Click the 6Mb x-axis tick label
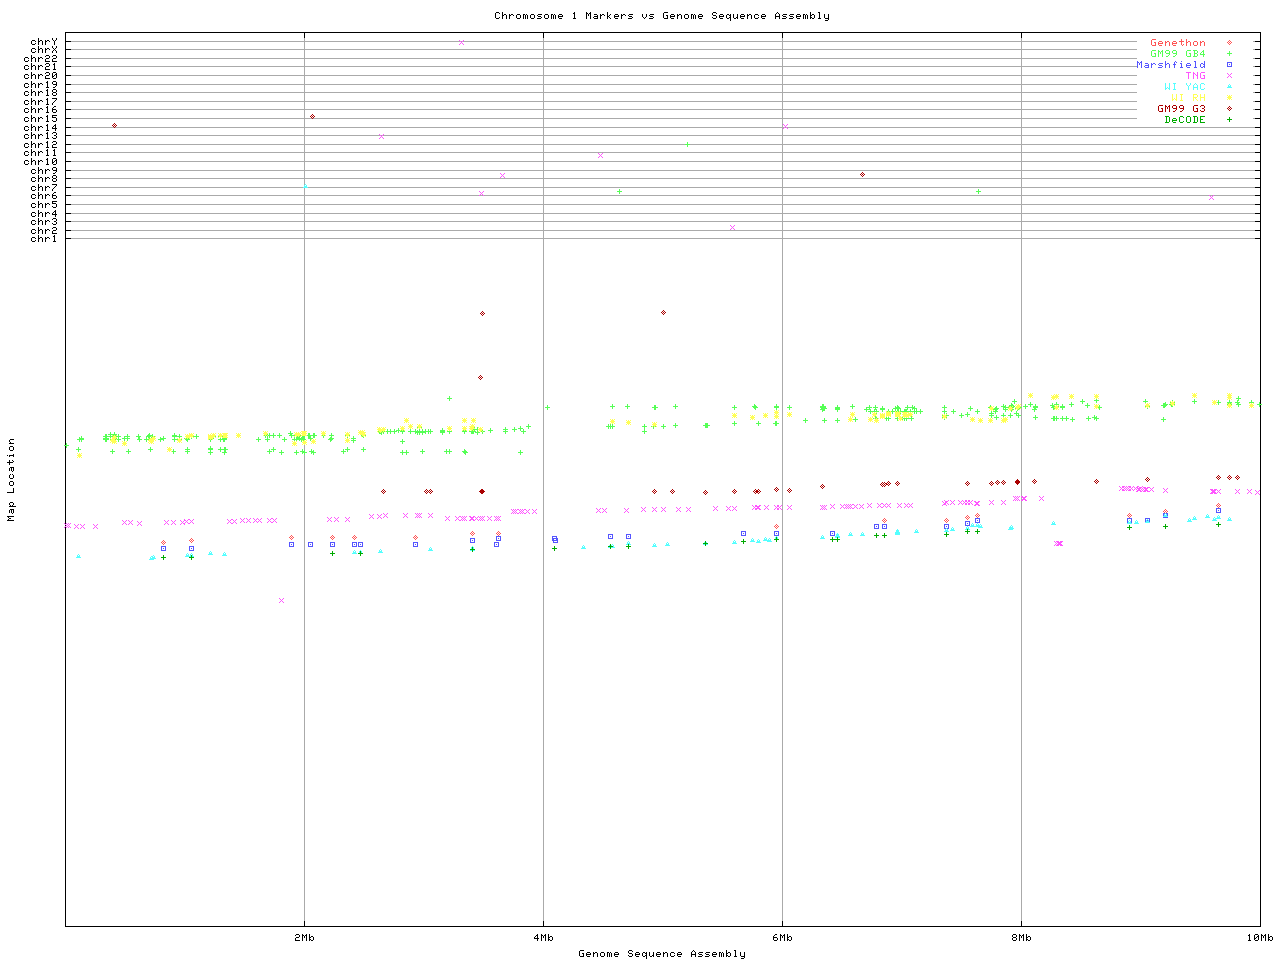The width and height of the screenshot is (1280, 960). (782, 938)
